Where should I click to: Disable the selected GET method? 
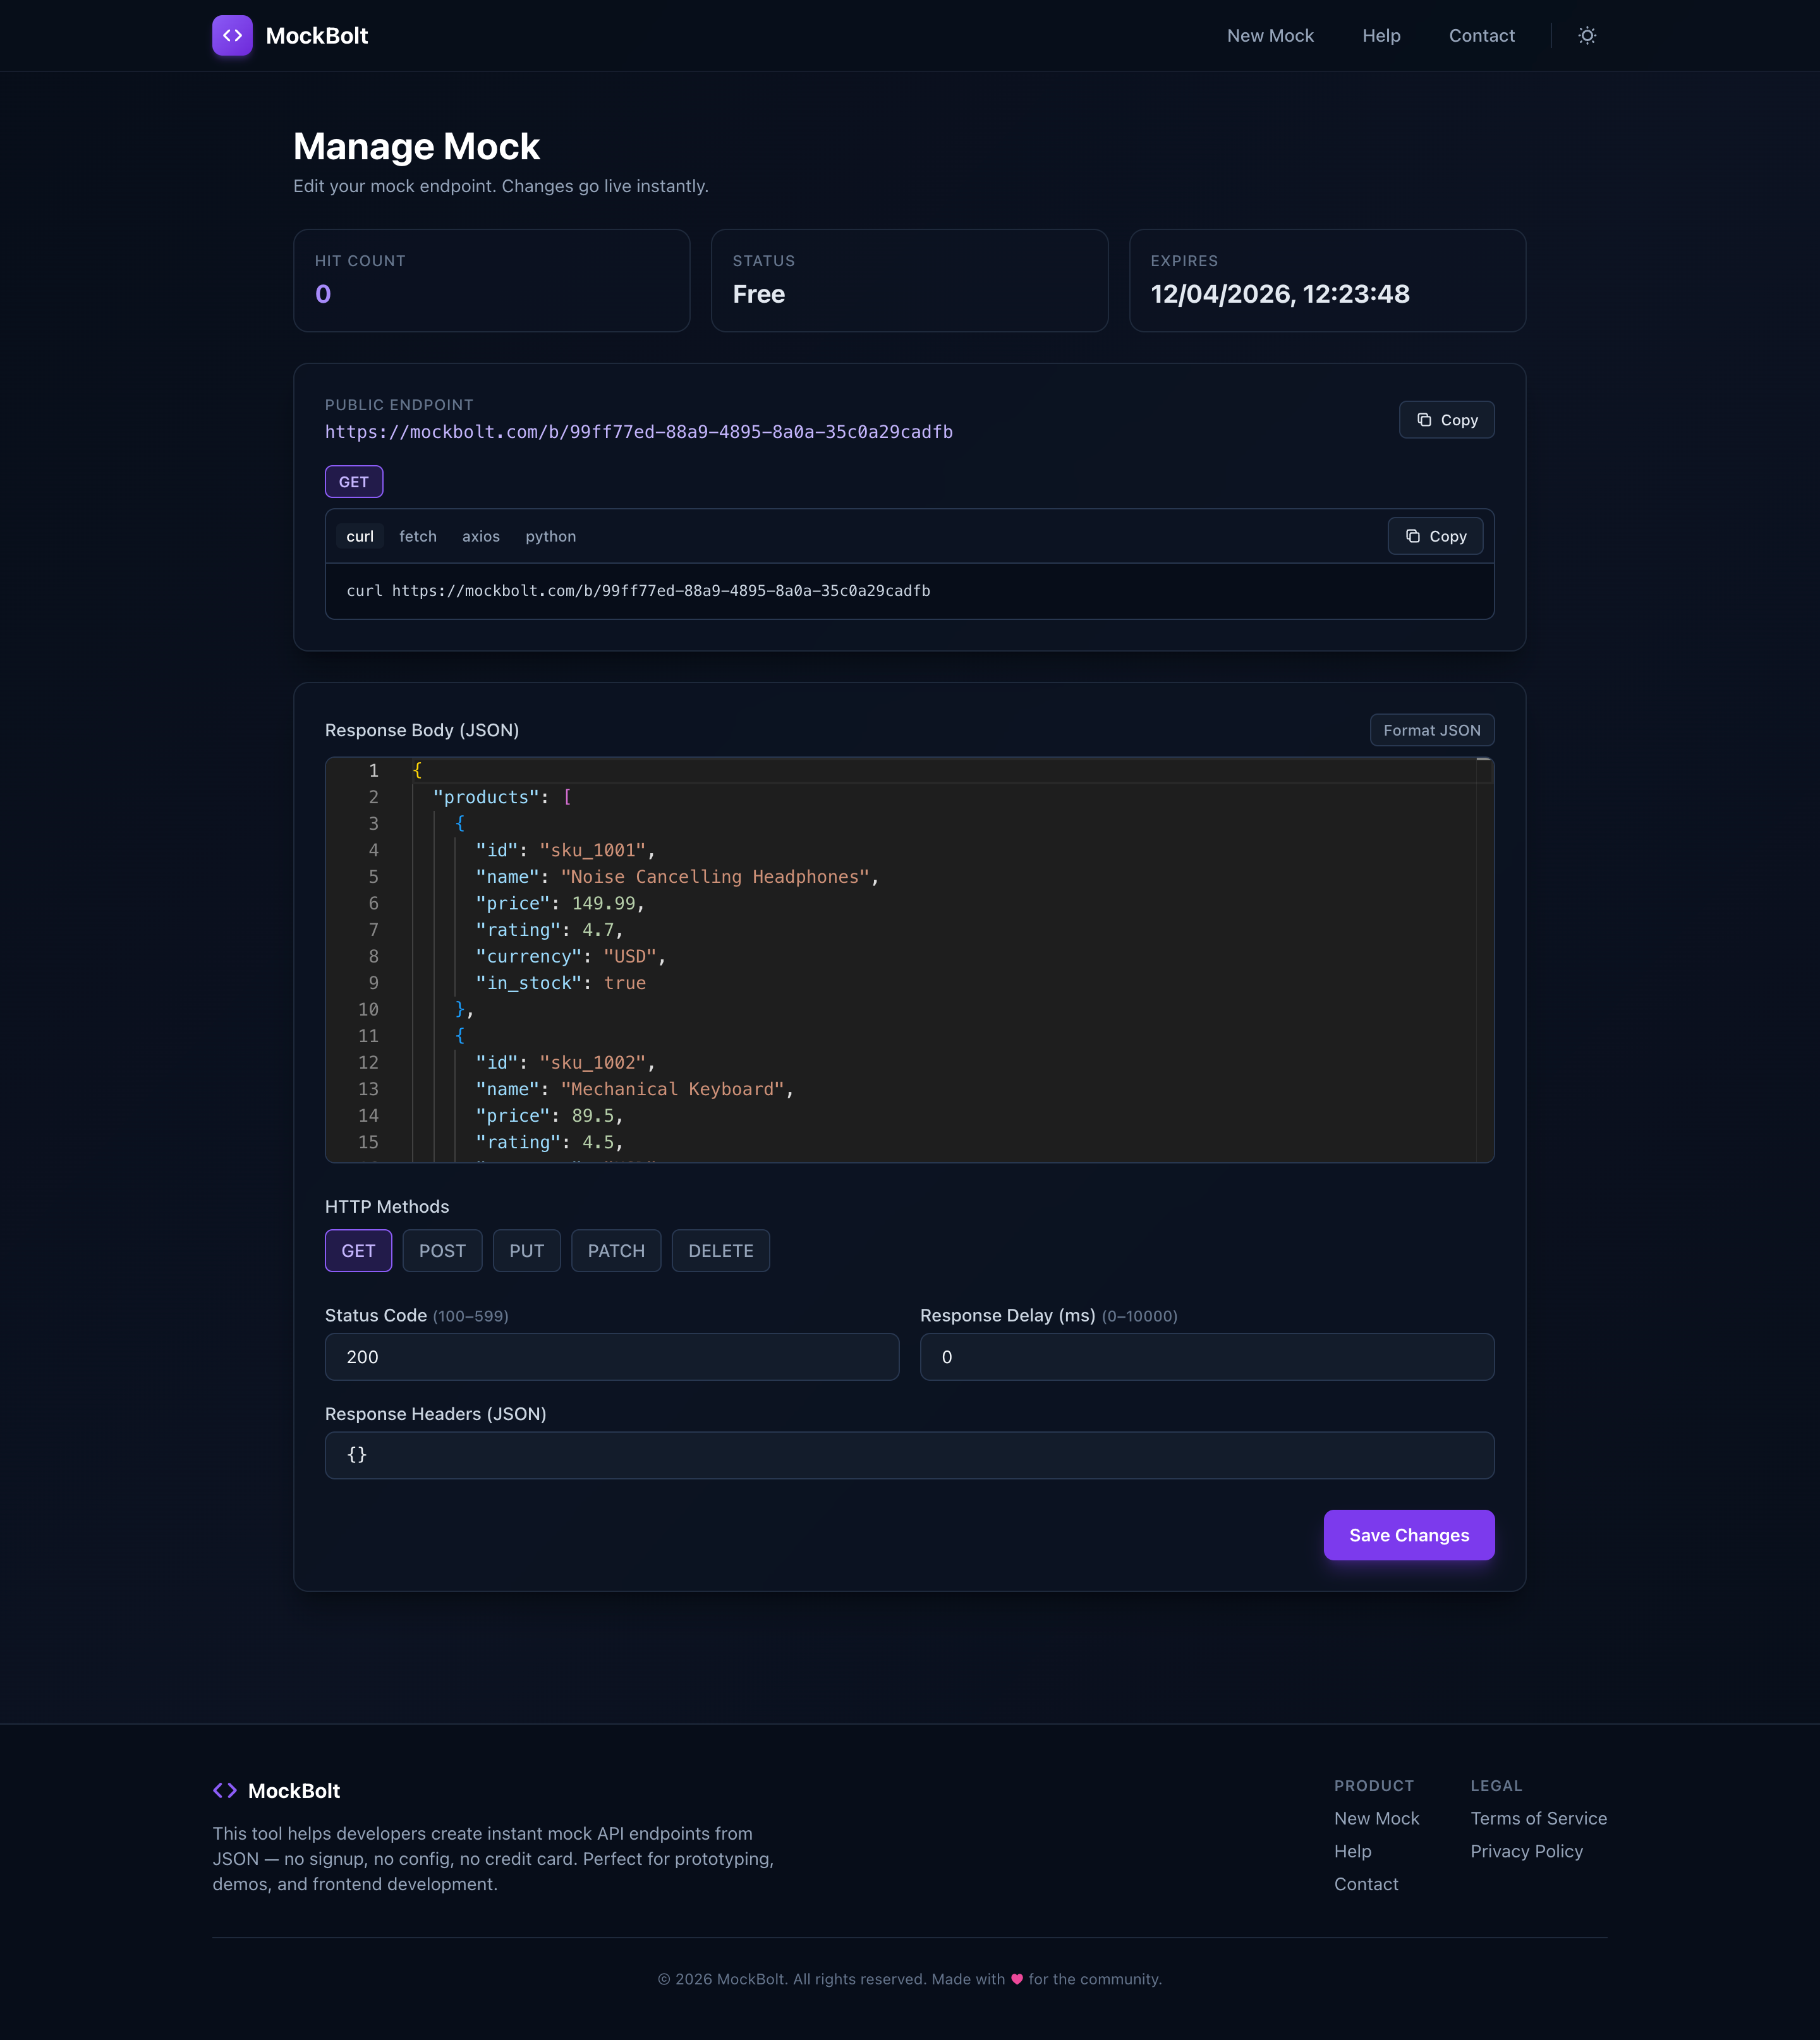coord(358,1251)
